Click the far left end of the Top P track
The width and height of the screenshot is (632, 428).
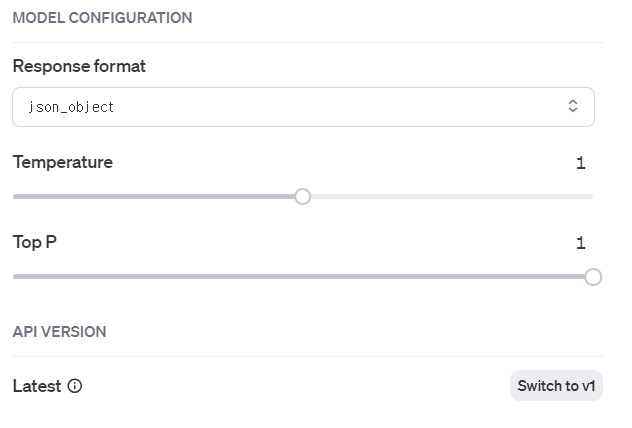click(16, 277)
